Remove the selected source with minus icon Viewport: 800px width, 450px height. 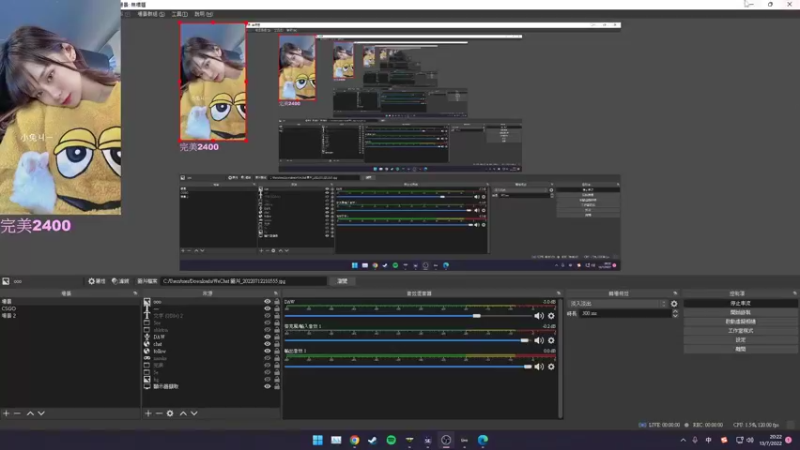(159, 413)
